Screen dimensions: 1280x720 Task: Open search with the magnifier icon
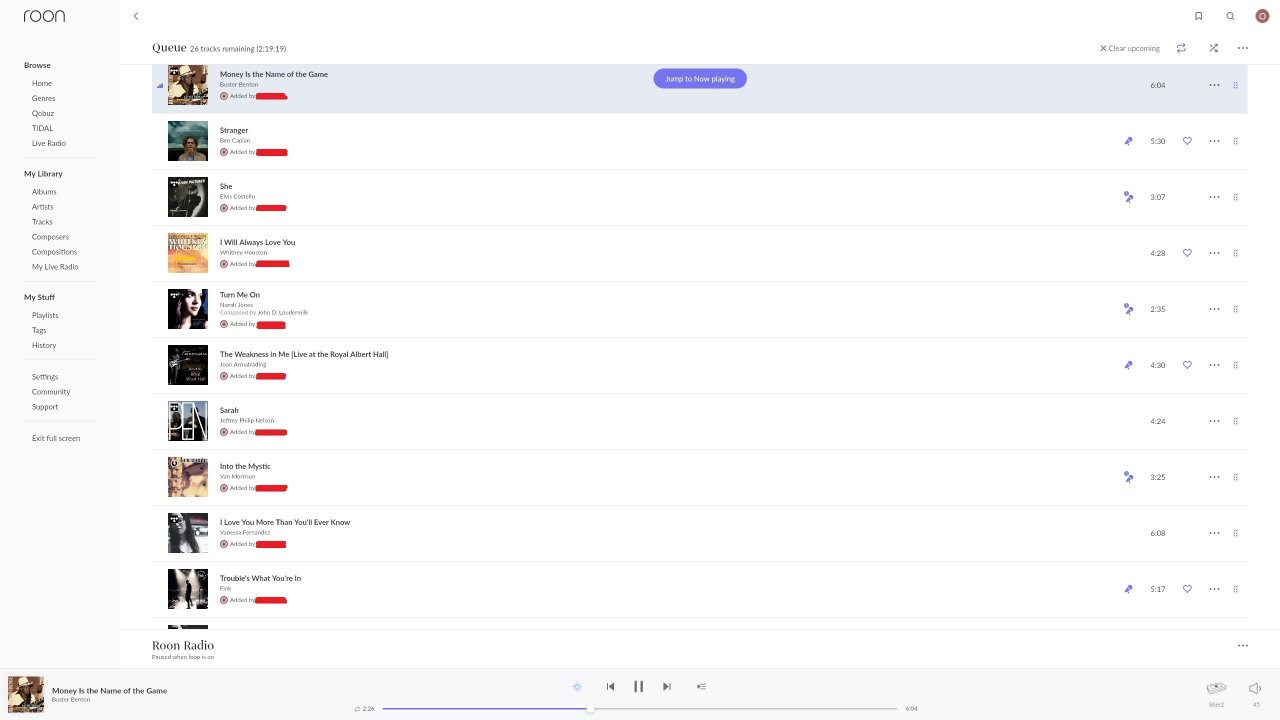[1230, 16]
